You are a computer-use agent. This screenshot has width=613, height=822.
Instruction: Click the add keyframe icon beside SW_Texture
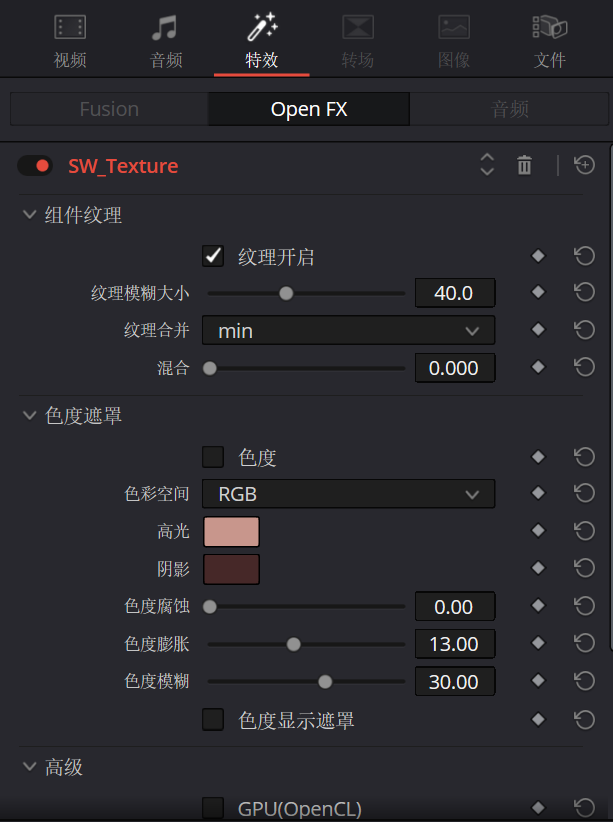pos(585,166)
